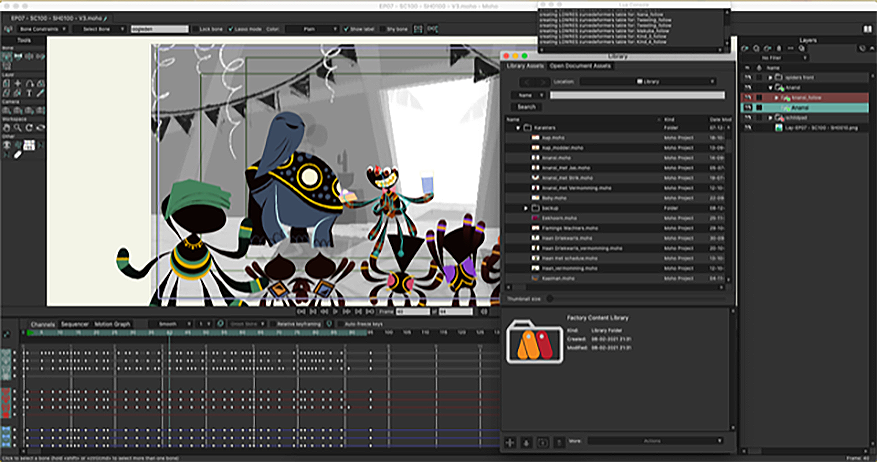
Task: Click the play button in the playback bar
Action: (x=336, y=312)
